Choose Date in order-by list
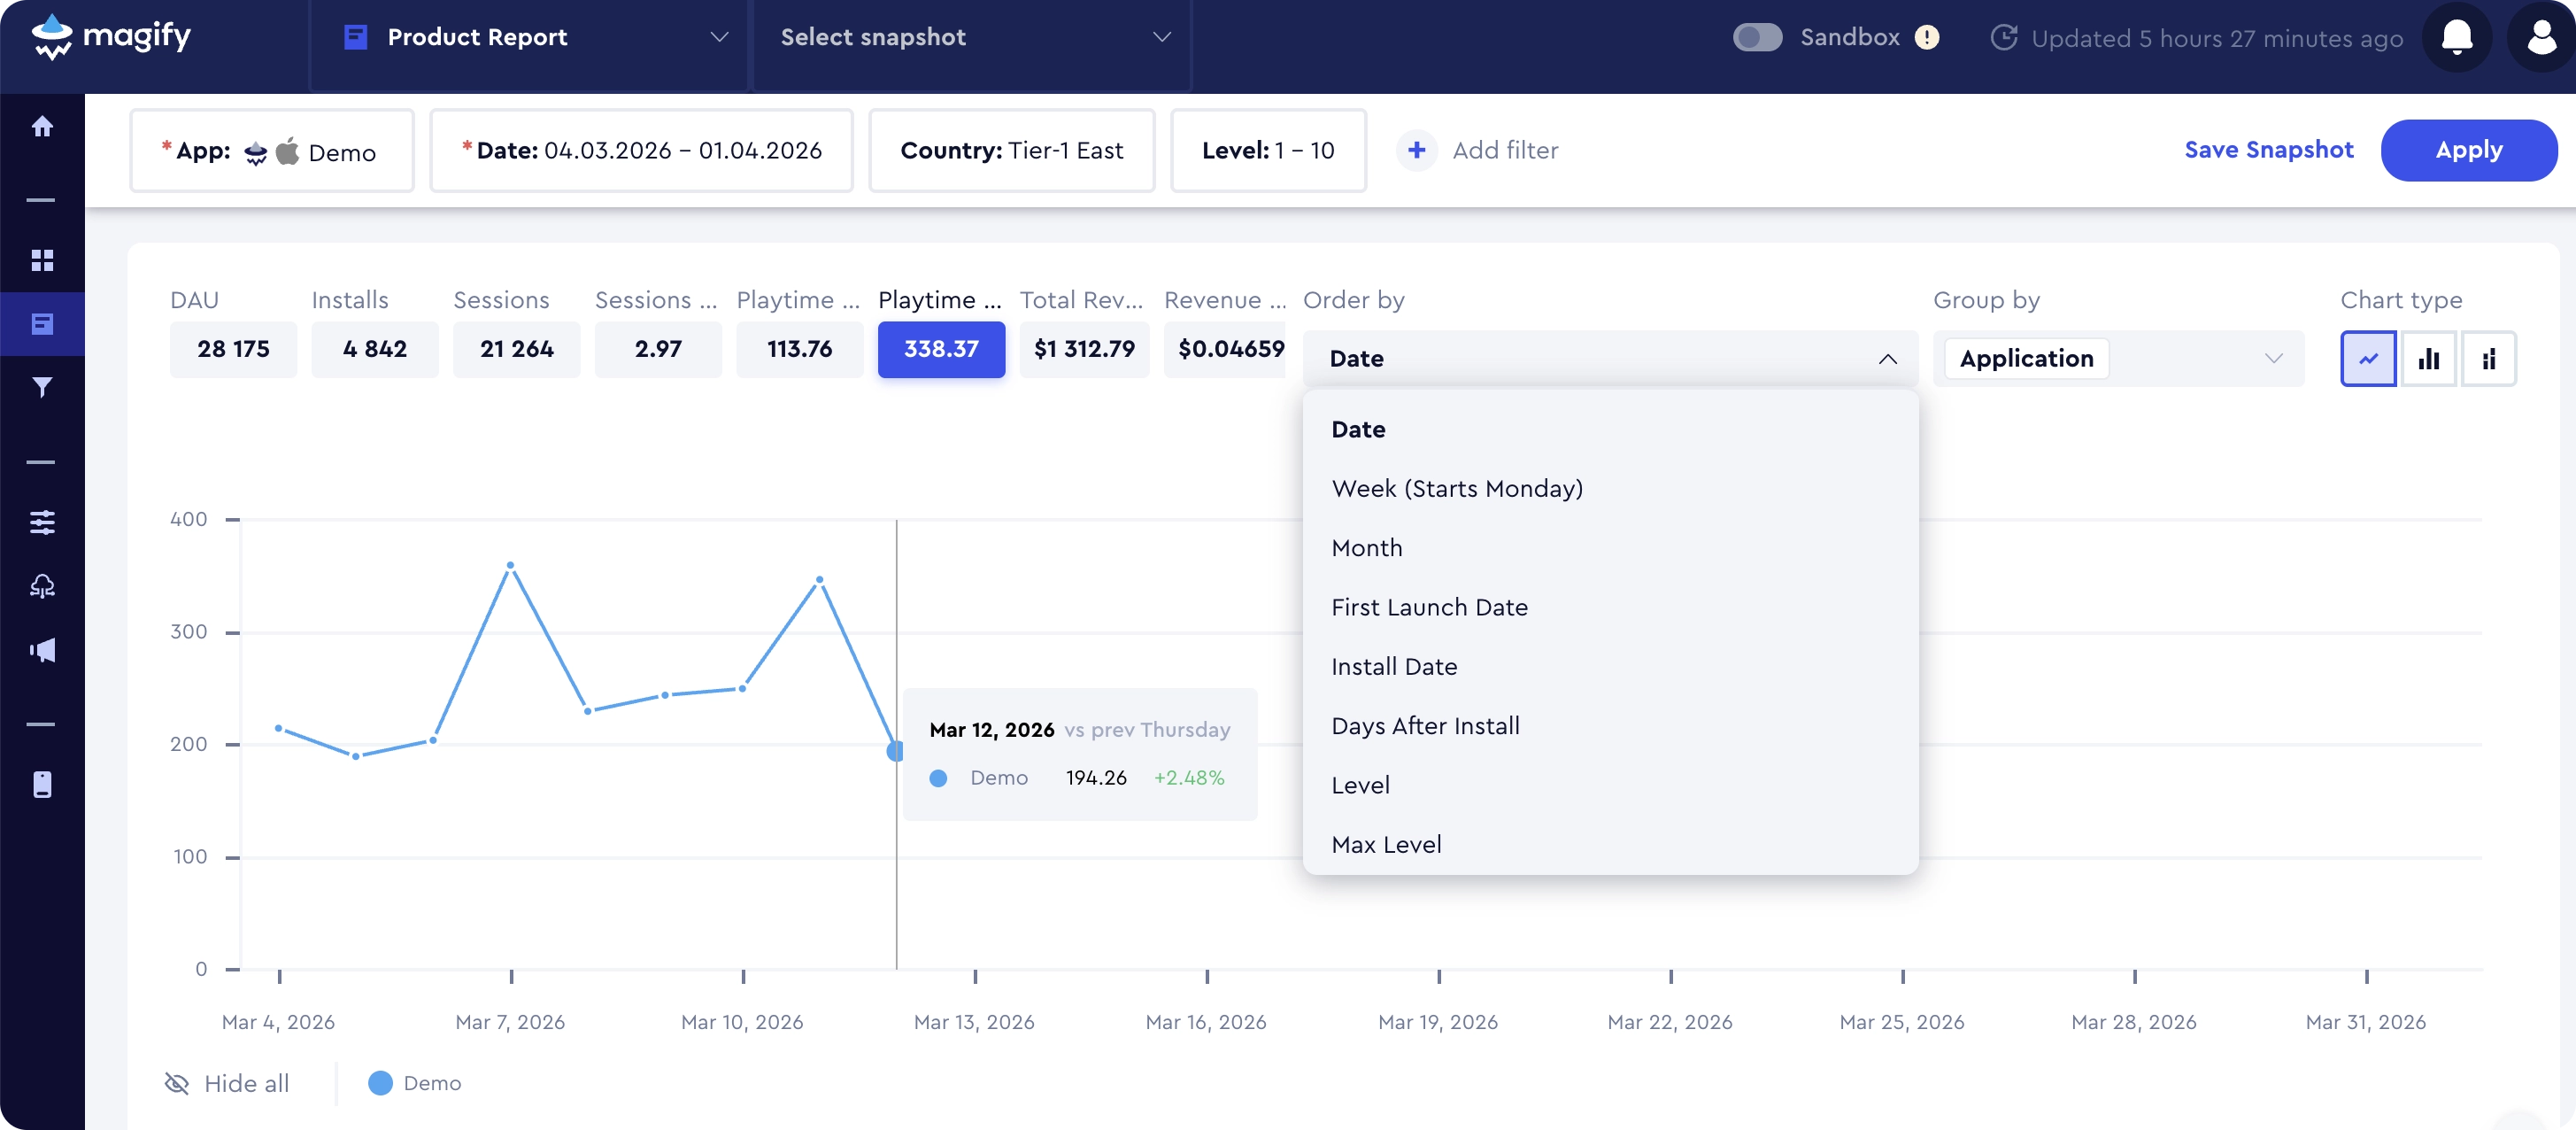This screenshot has width=2576, height=1130. click(1610, 429)
